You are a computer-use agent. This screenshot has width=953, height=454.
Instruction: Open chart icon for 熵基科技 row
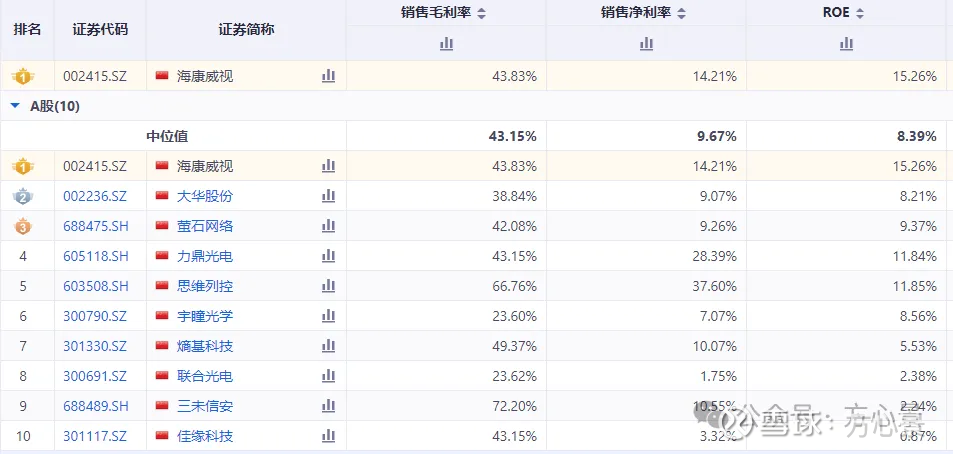click(329, 346)
